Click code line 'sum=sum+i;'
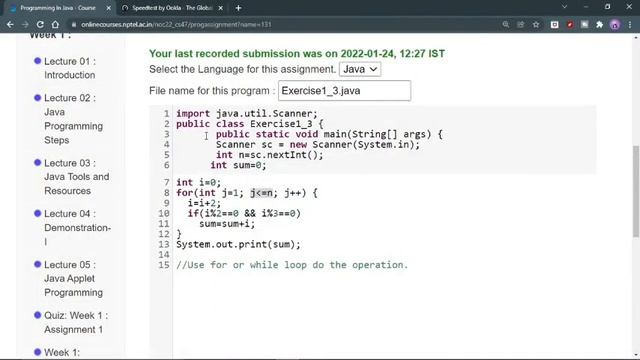Screen dimensions: 640x360 click(x=227, y=224)
